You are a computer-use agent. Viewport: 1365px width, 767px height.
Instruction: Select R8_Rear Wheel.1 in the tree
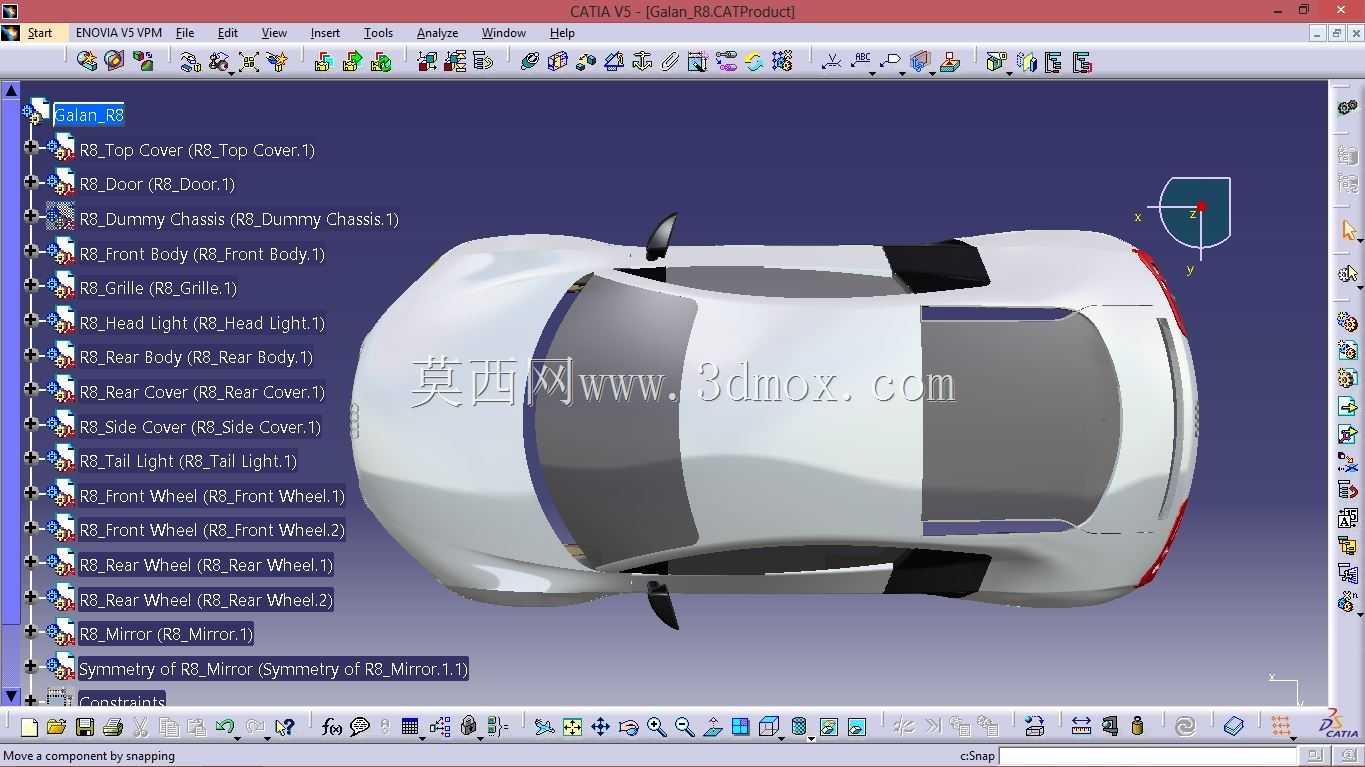(206, 565)
